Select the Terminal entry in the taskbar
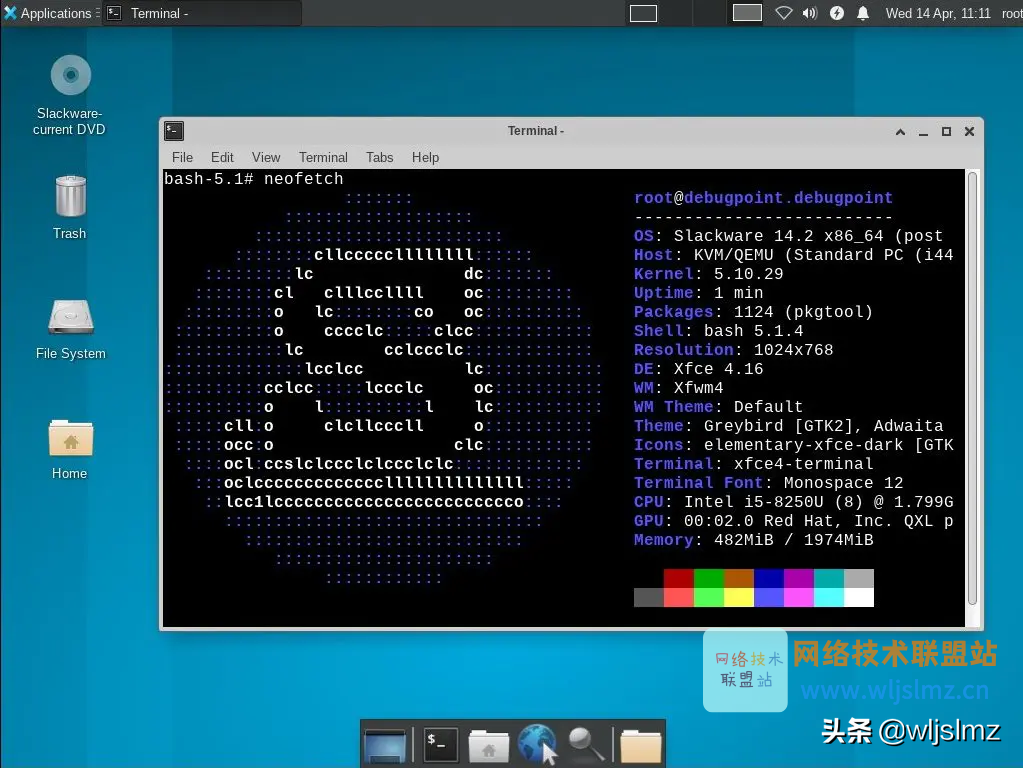Image resolution: width=1023 pixels, height=768 pixels. click(x=200, y=13)
